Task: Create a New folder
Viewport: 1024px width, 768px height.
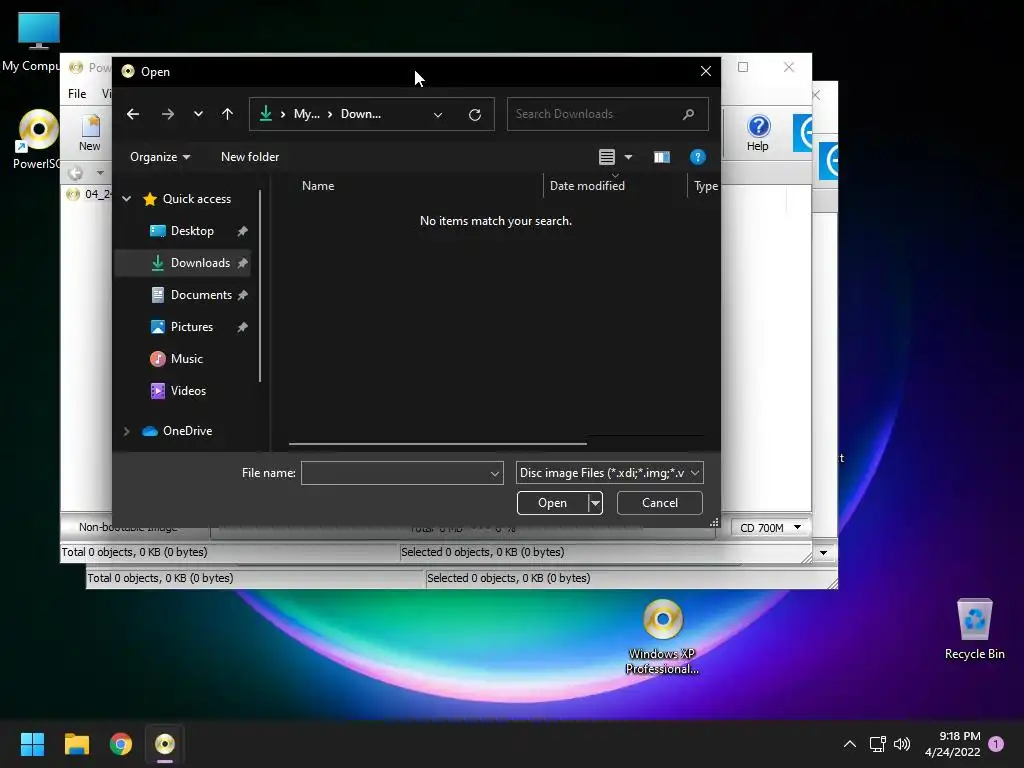Action: pyautogui.click(x=249, y=157)
